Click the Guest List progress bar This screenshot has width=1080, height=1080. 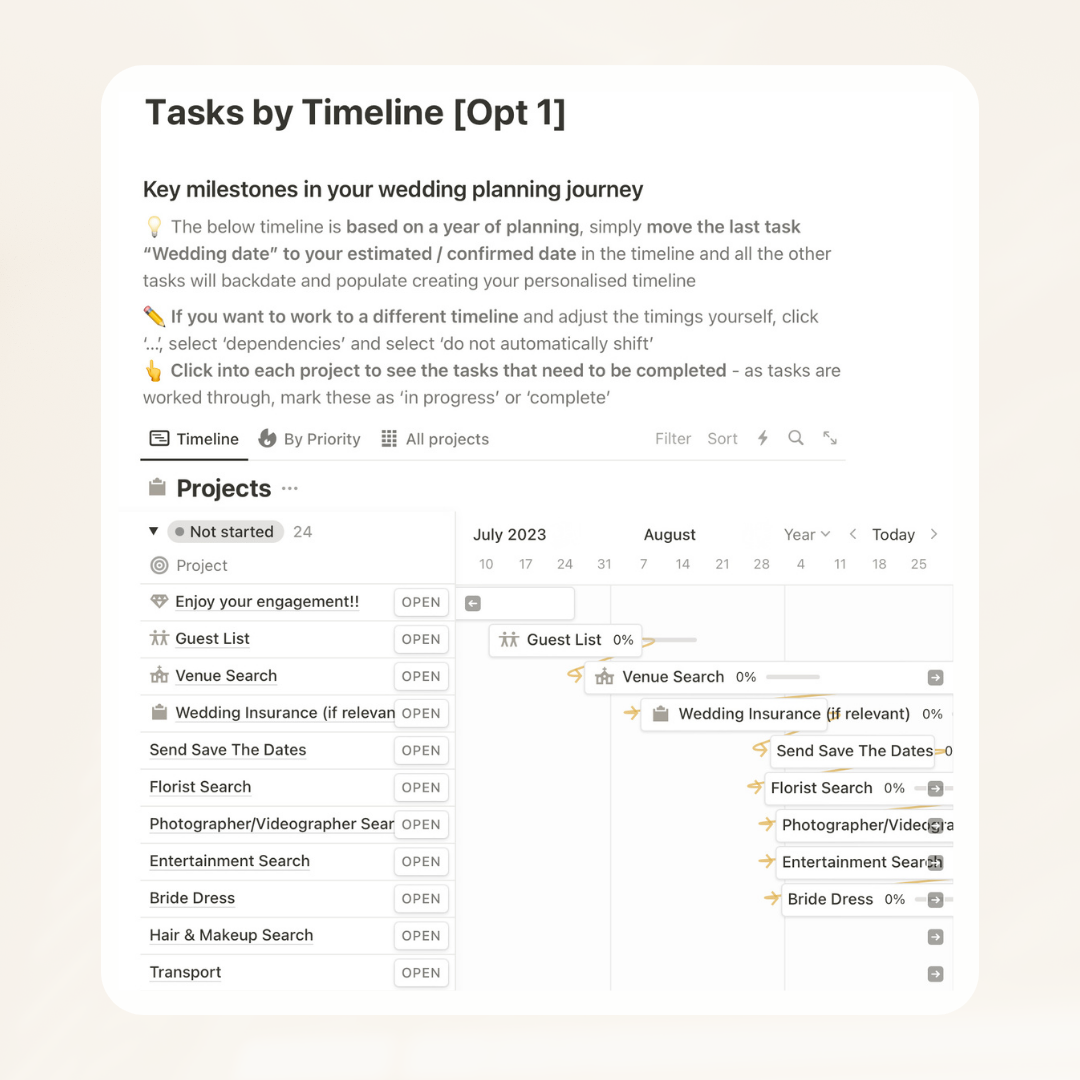(x=670, y=640)
